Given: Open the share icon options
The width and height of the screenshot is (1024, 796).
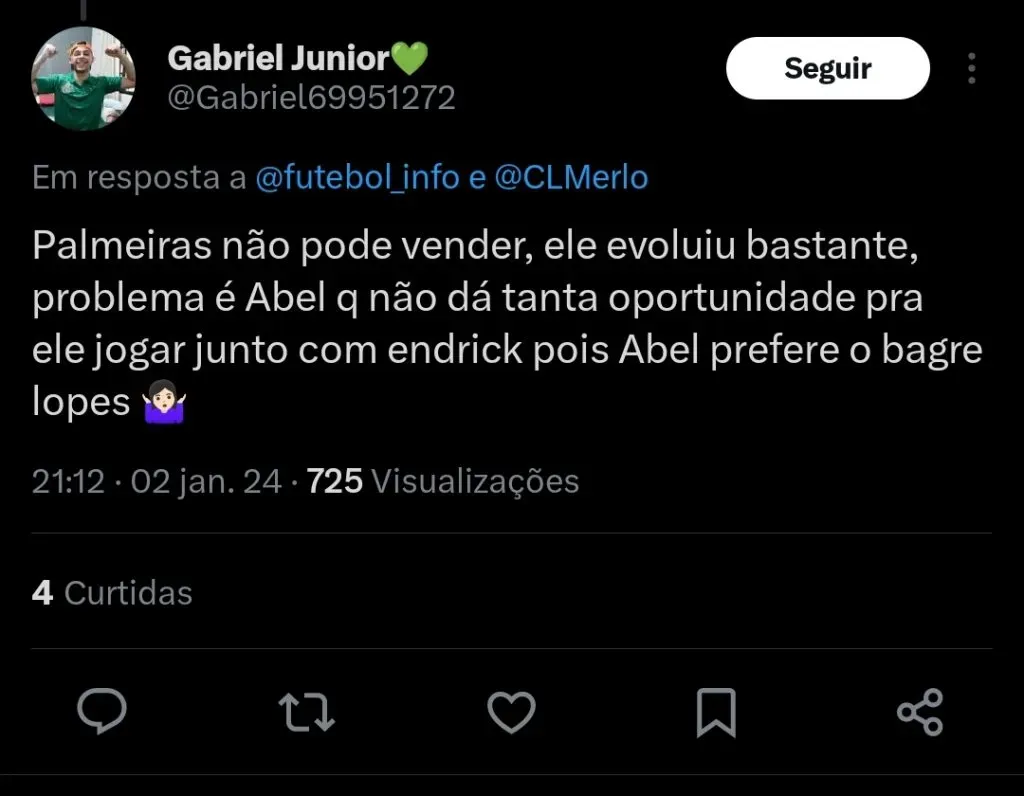Looking at the screenshot, I should (x=920, y=712).
